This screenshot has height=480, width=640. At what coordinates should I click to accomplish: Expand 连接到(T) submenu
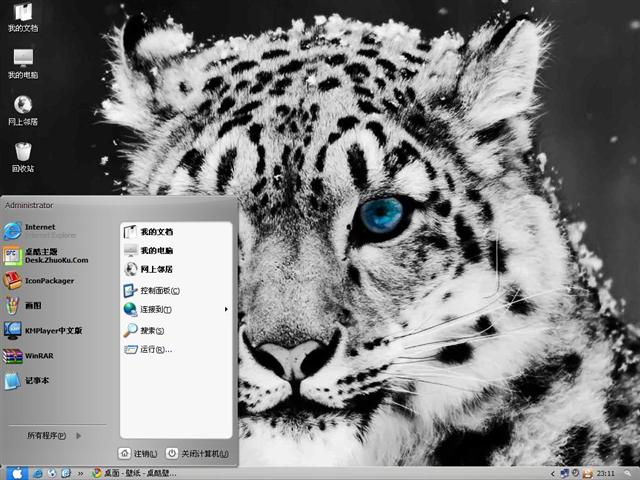(176, 309)
